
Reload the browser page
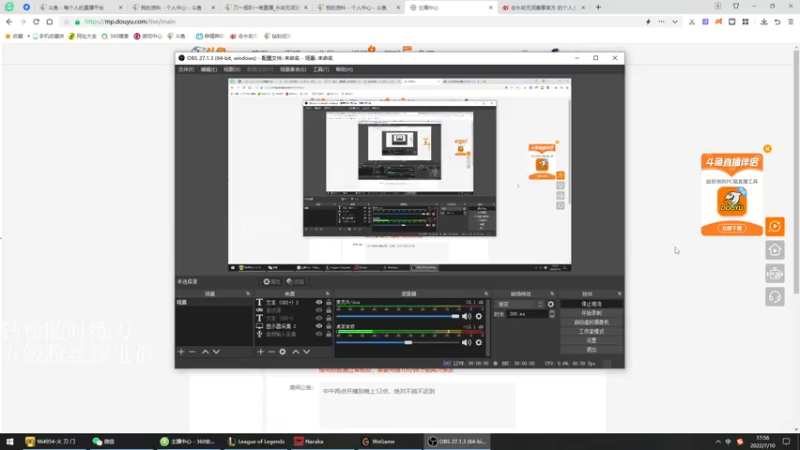point(36,22)
